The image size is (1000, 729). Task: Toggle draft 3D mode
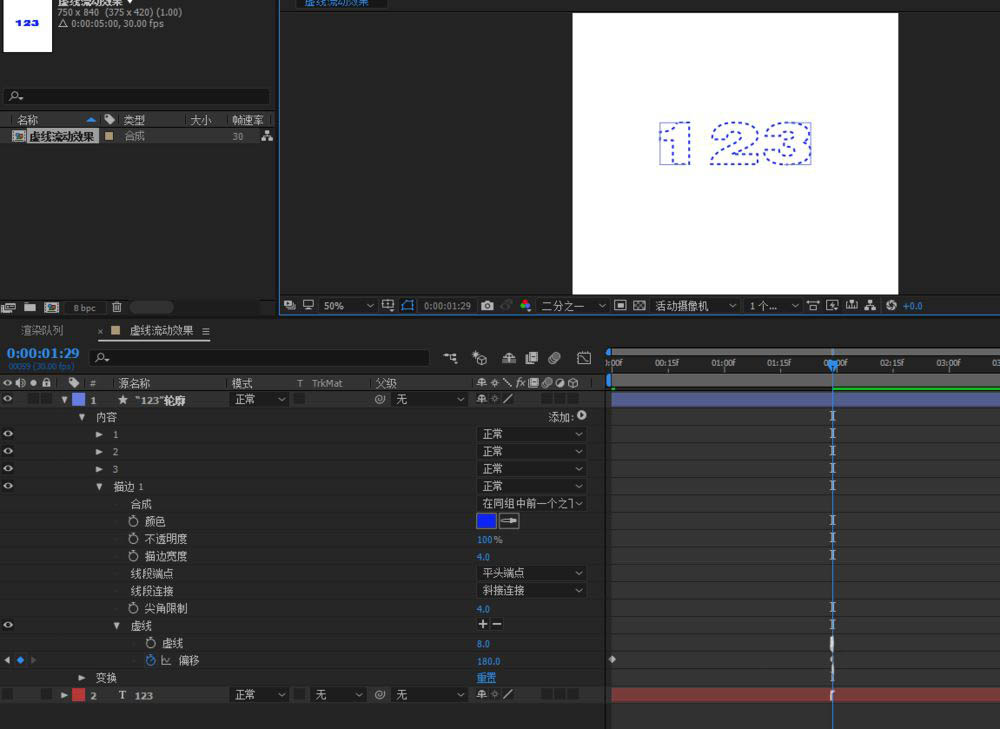[480, 357]
